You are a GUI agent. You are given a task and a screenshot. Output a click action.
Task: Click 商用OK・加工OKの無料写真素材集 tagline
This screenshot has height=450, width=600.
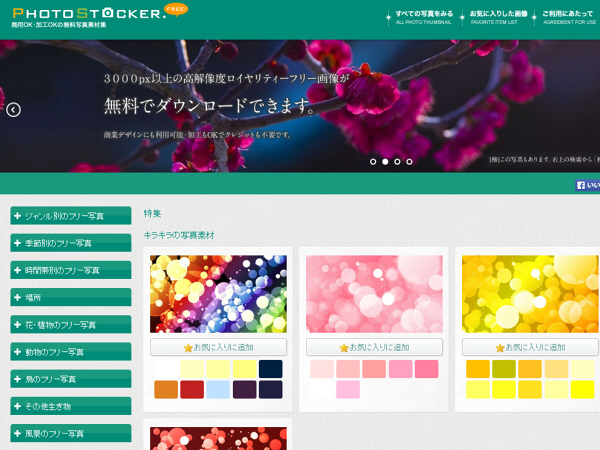59,25
